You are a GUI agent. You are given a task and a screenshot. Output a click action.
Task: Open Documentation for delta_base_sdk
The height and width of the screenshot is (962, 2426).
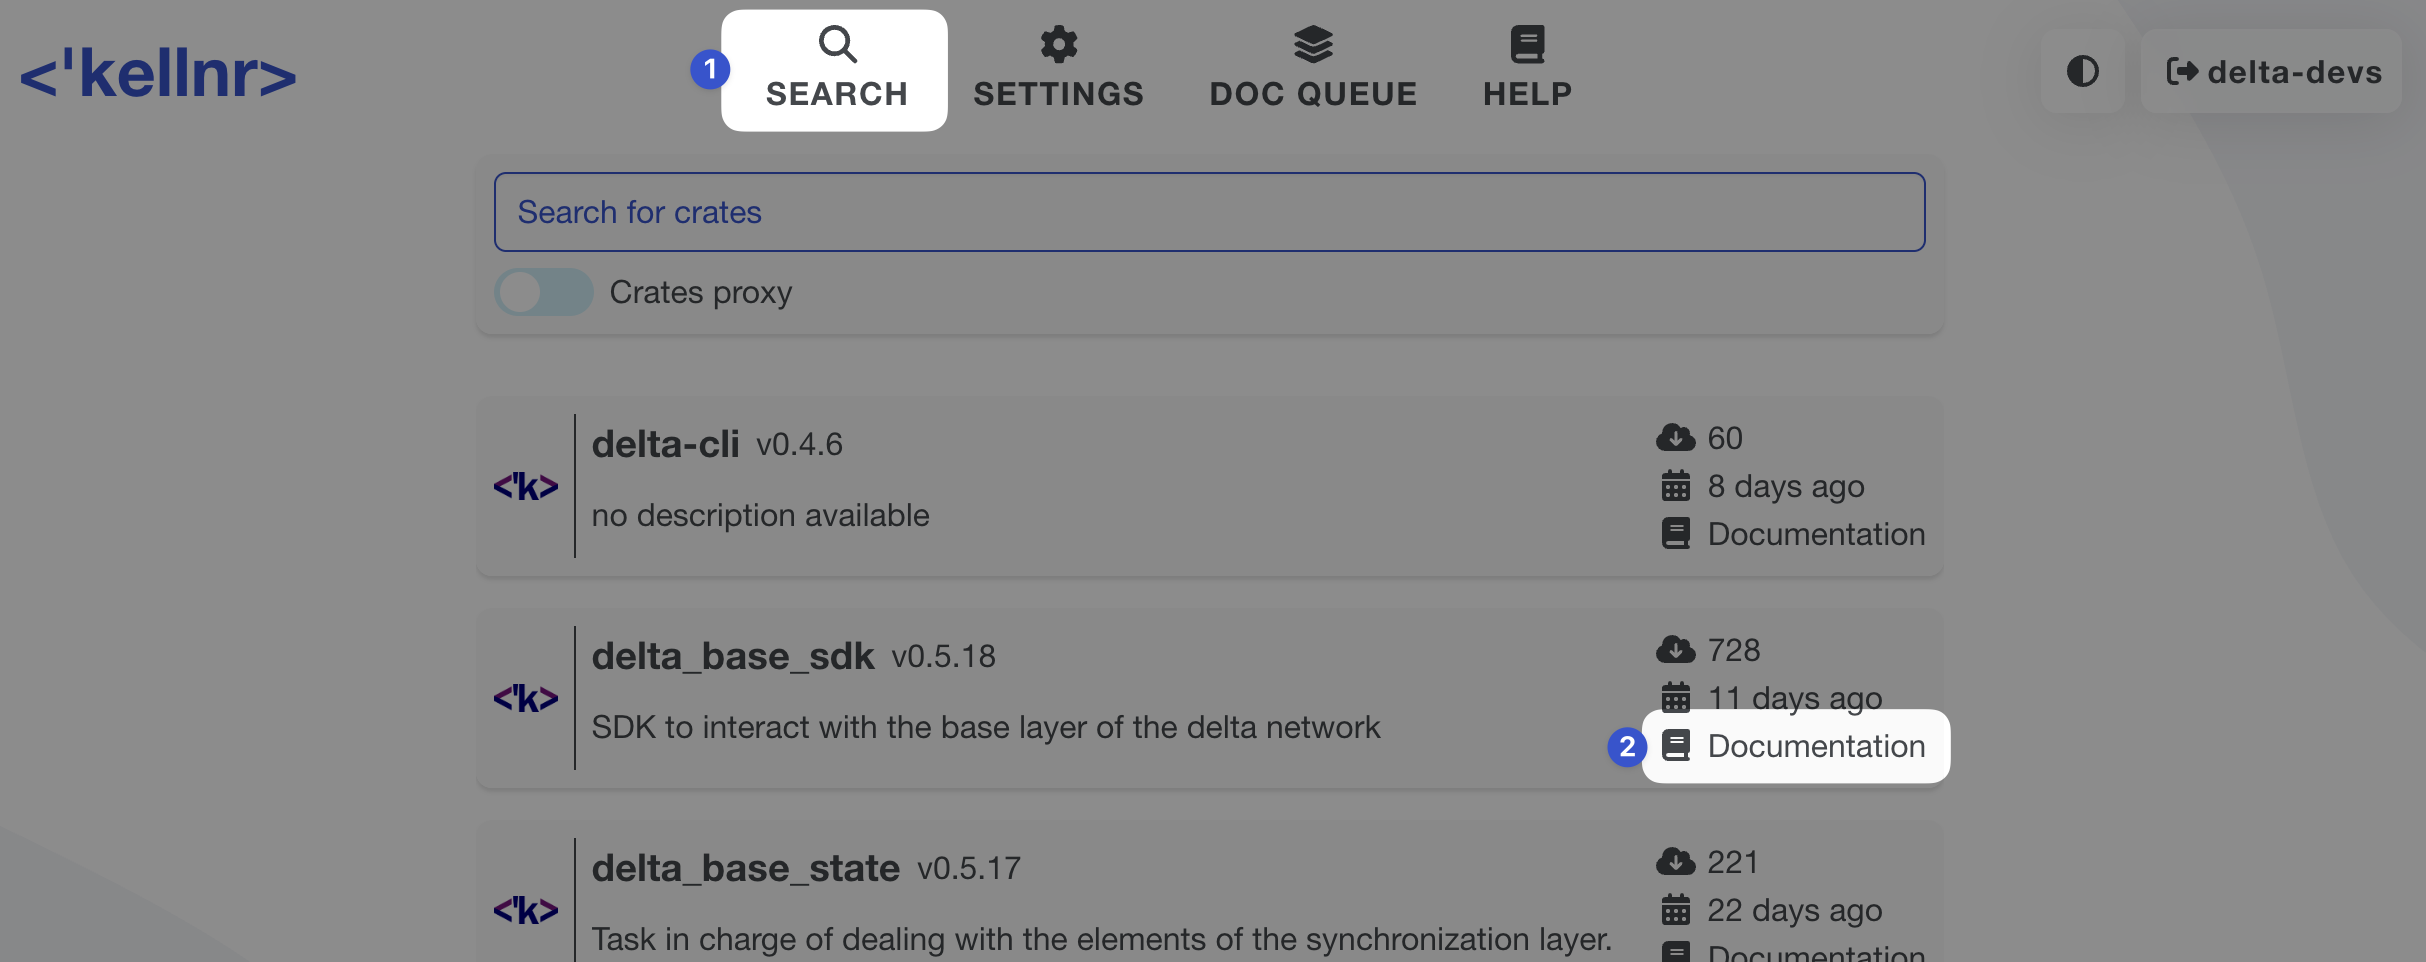(x=1815, y=746)
